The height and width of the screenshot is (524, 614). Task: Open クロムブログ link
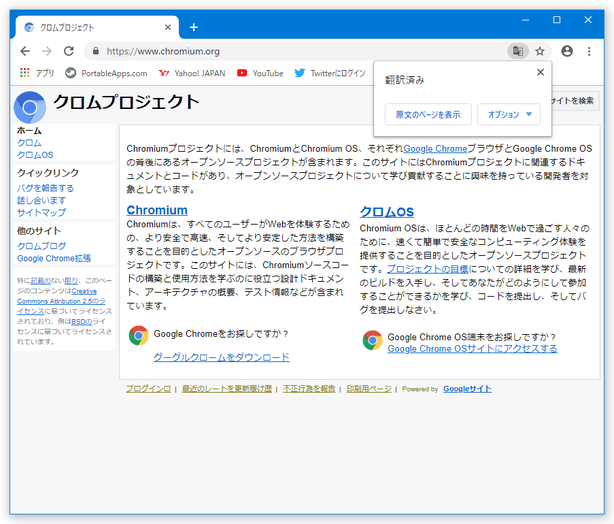coord(41,246)
